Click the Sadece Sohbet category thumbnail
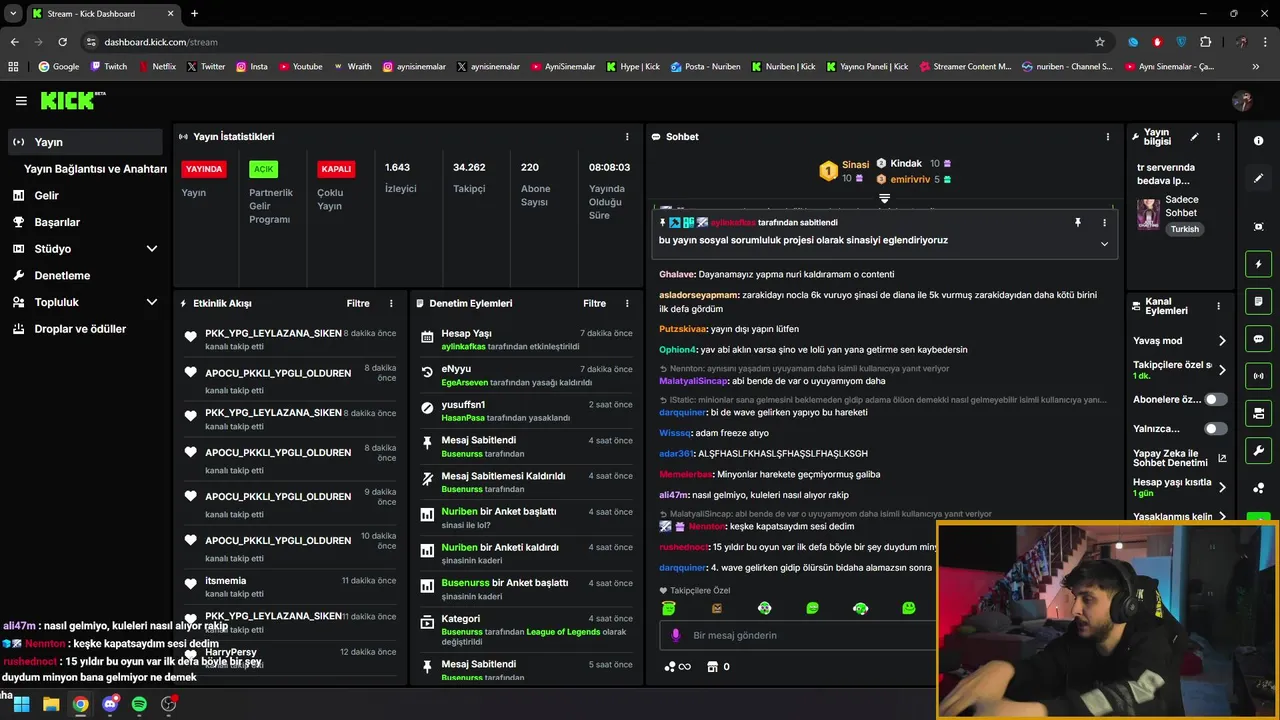The image size is (1280, 720). pos(1148,214)
